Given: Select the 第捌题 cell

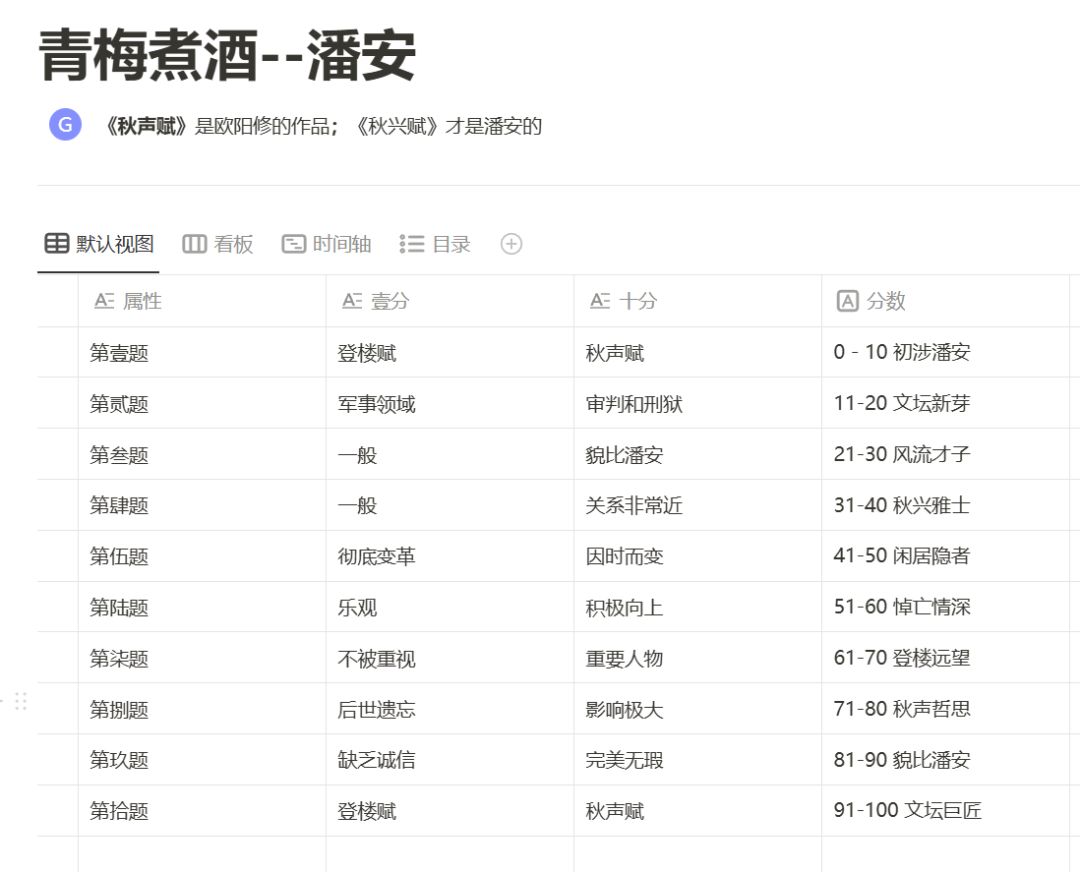Looking at the screenshot, I should click(x=202, y=709).
